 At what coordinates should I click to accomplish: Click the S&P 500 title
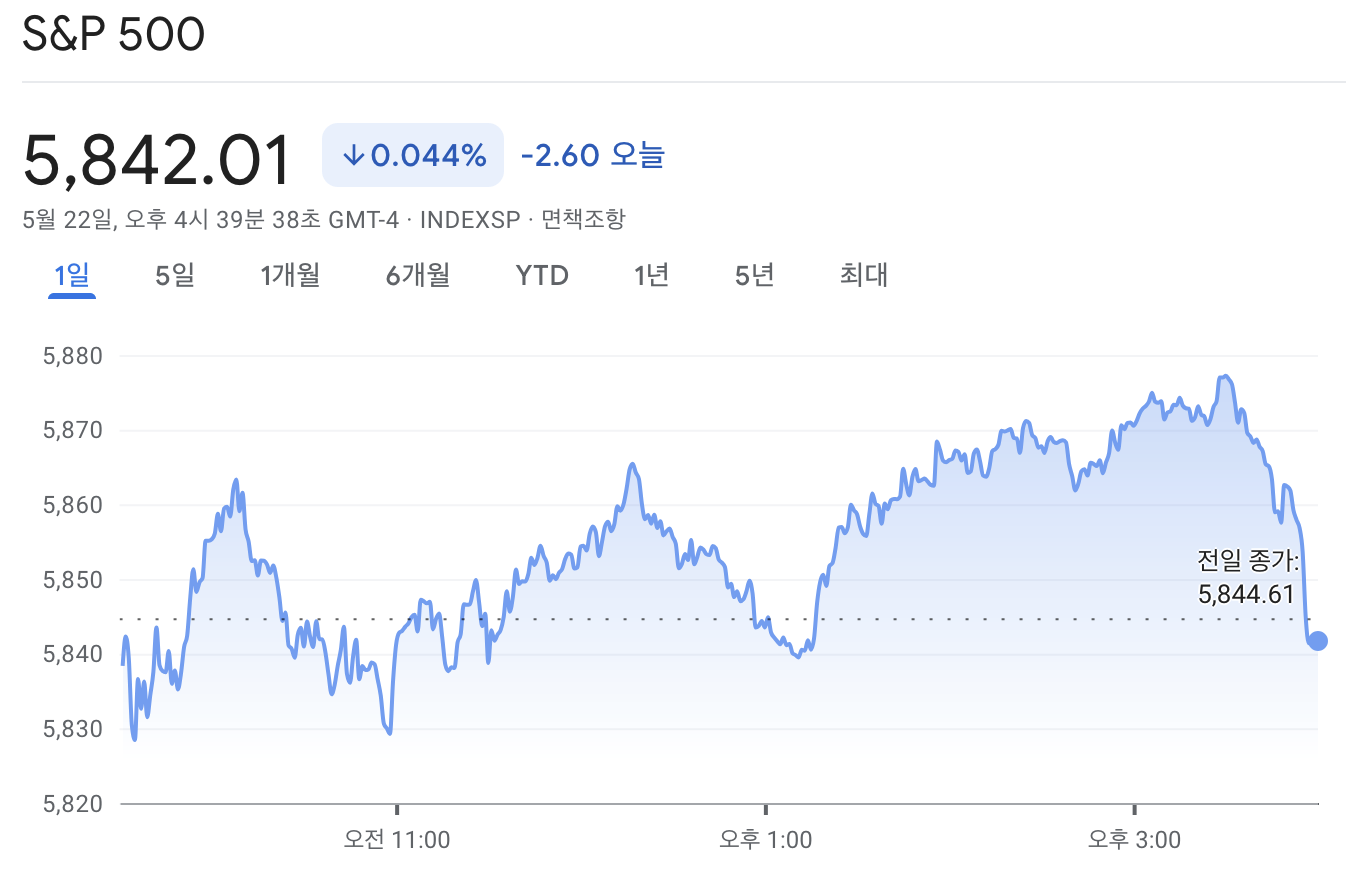point(113,35)
